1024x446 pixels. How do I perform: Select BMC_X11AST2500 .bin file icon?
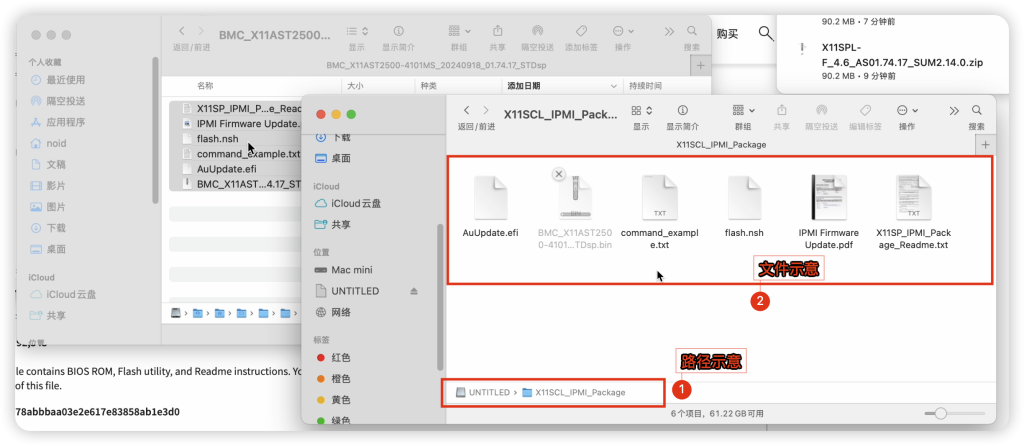click(575, 197)
